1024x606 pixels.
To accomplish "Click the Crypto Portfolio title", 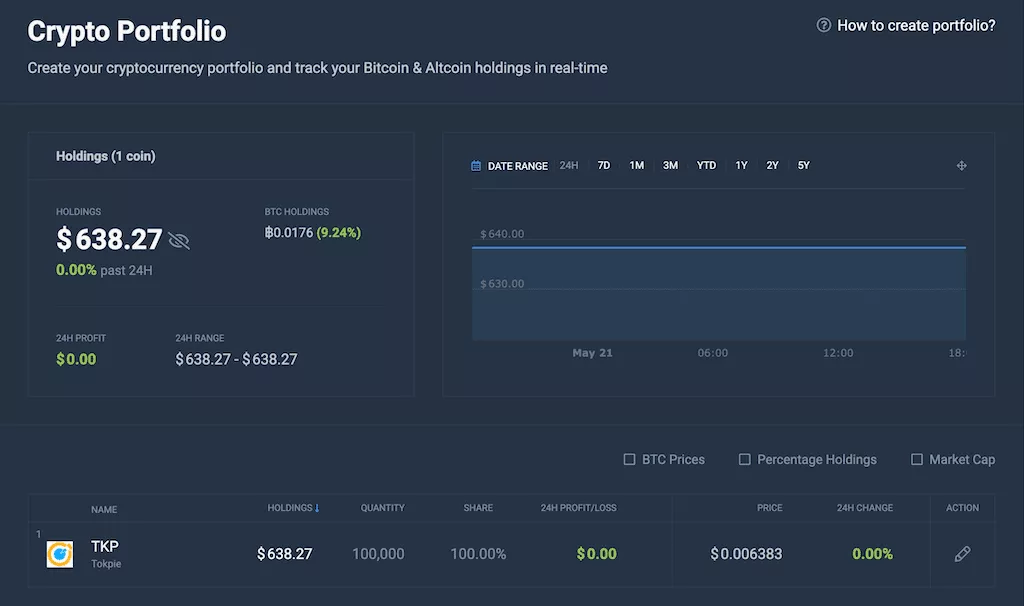I will click(127, 31).
